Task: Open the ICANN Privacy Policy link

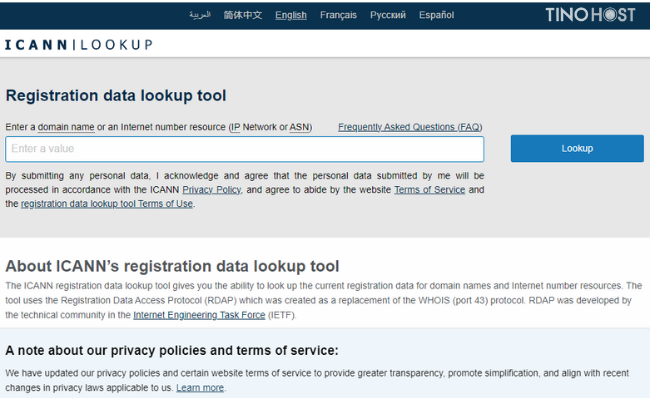Action: 212,190
